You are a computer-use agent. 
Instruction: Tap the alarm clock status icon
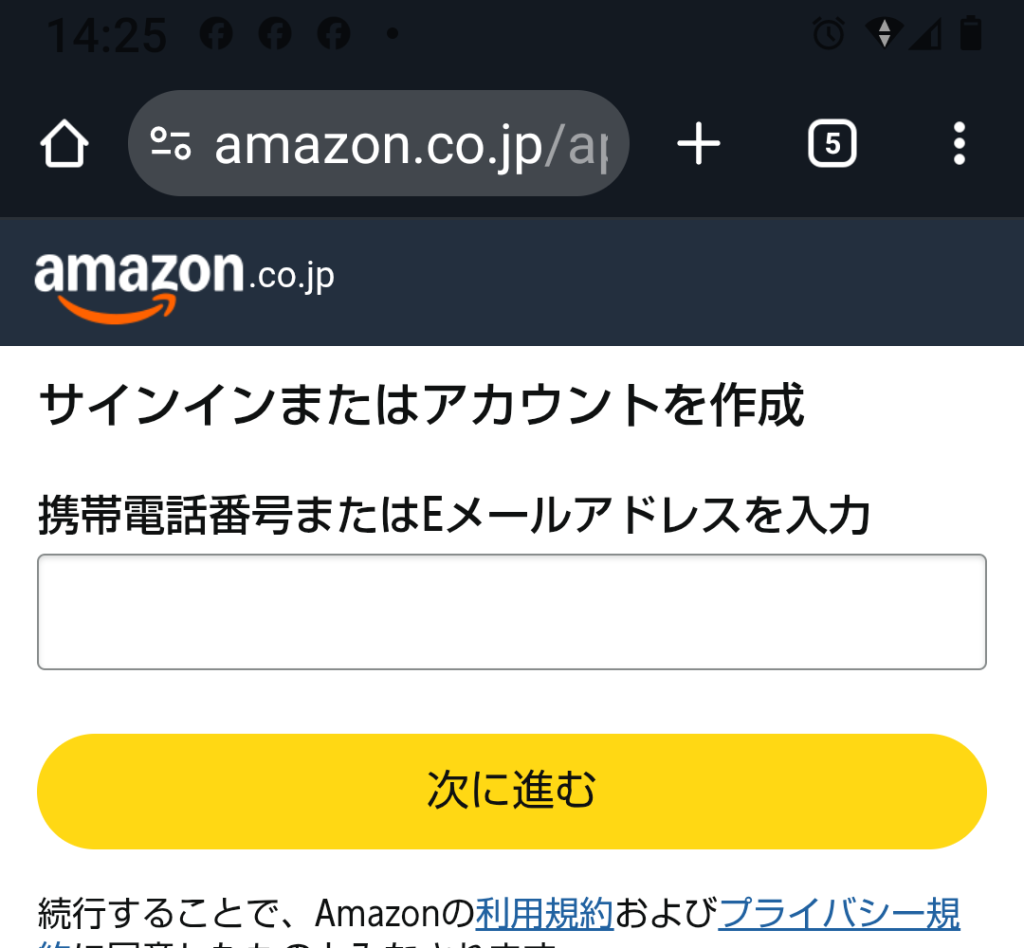pyautogui.click(x=829, y=33)
